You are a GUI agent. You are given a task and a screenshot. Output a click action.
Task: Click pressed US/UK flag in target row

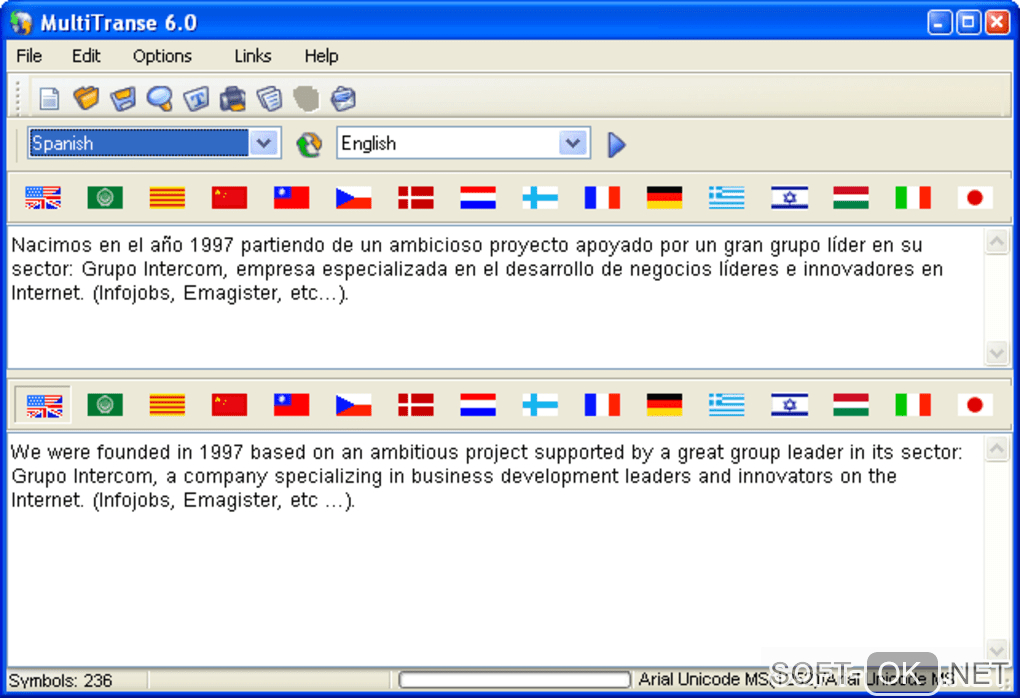(x=44, y=405)
